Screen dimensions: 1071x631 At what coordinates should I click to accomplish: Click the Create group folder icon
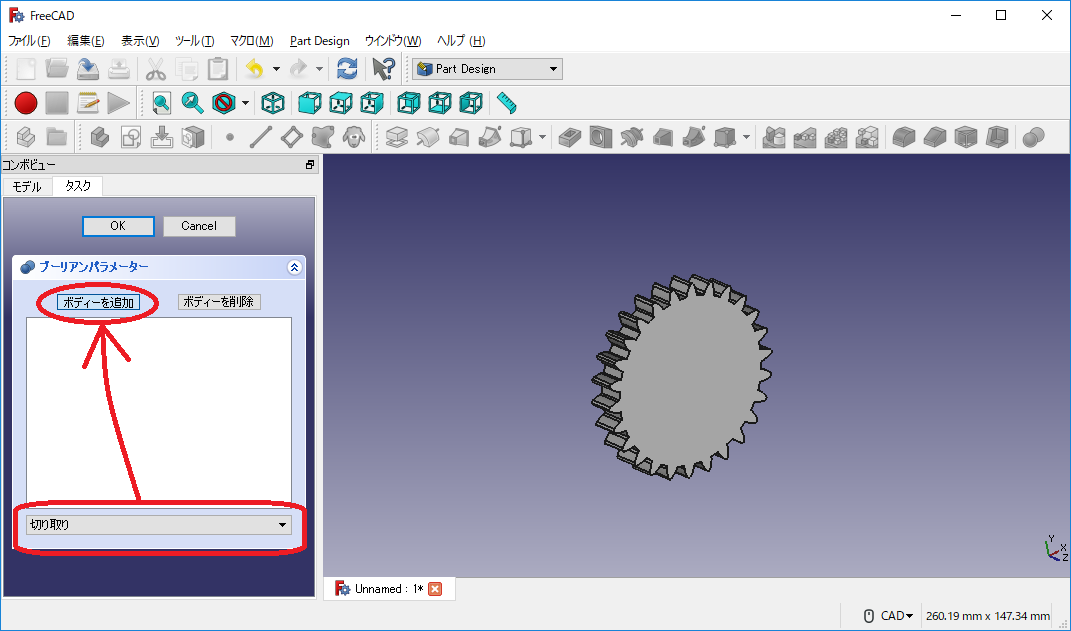57,137
